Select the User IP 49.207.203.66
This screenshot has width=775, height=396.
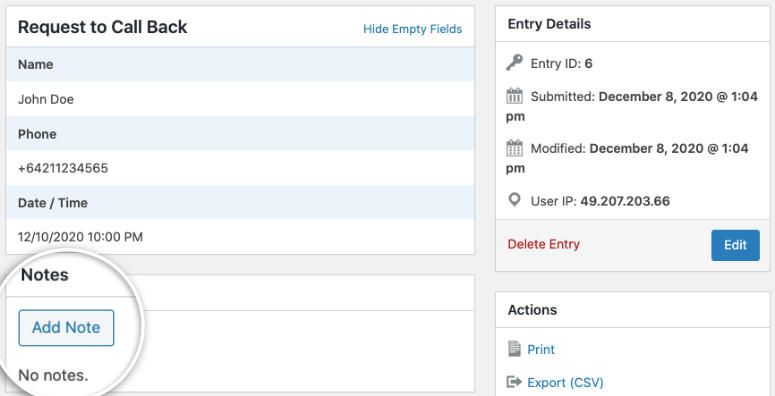[625, 201]
